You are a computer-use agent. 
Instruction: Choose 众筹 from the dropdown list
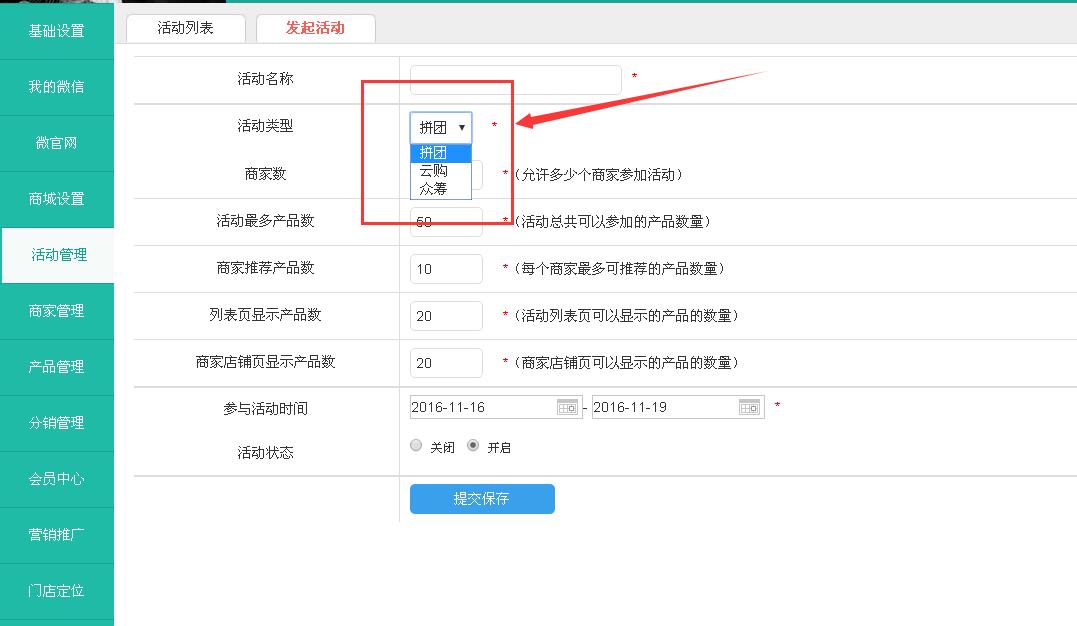point(434,188)
